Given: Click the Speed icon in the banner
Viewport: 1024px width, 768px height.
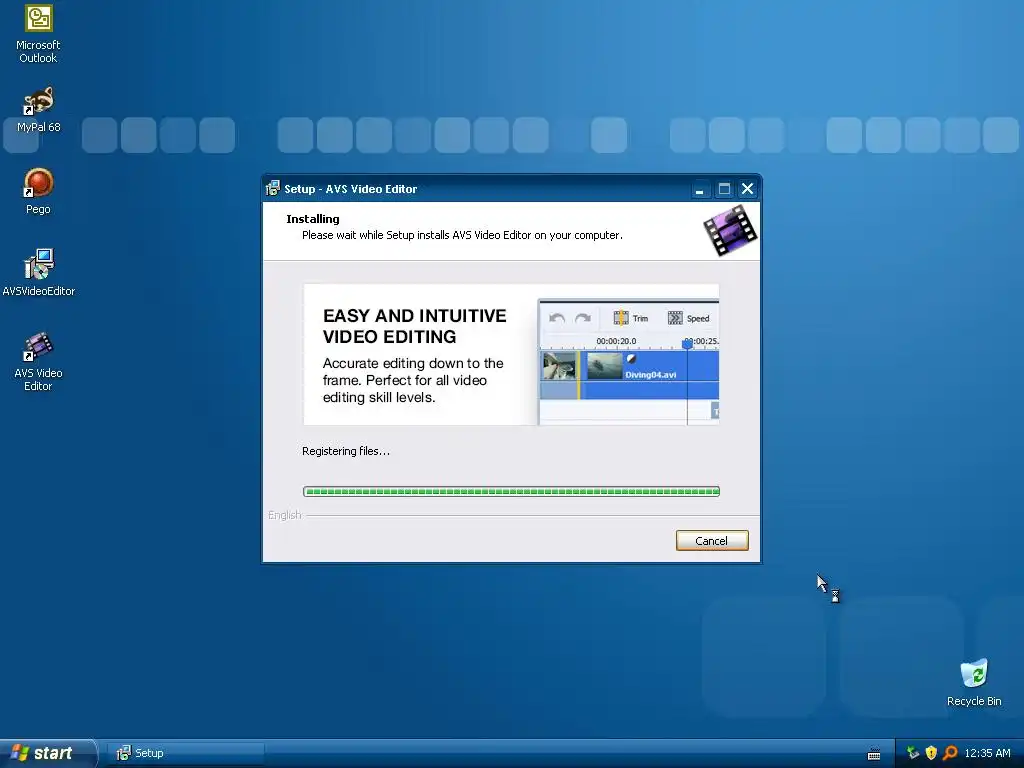Looking at the screenshot, I should 675,318.
